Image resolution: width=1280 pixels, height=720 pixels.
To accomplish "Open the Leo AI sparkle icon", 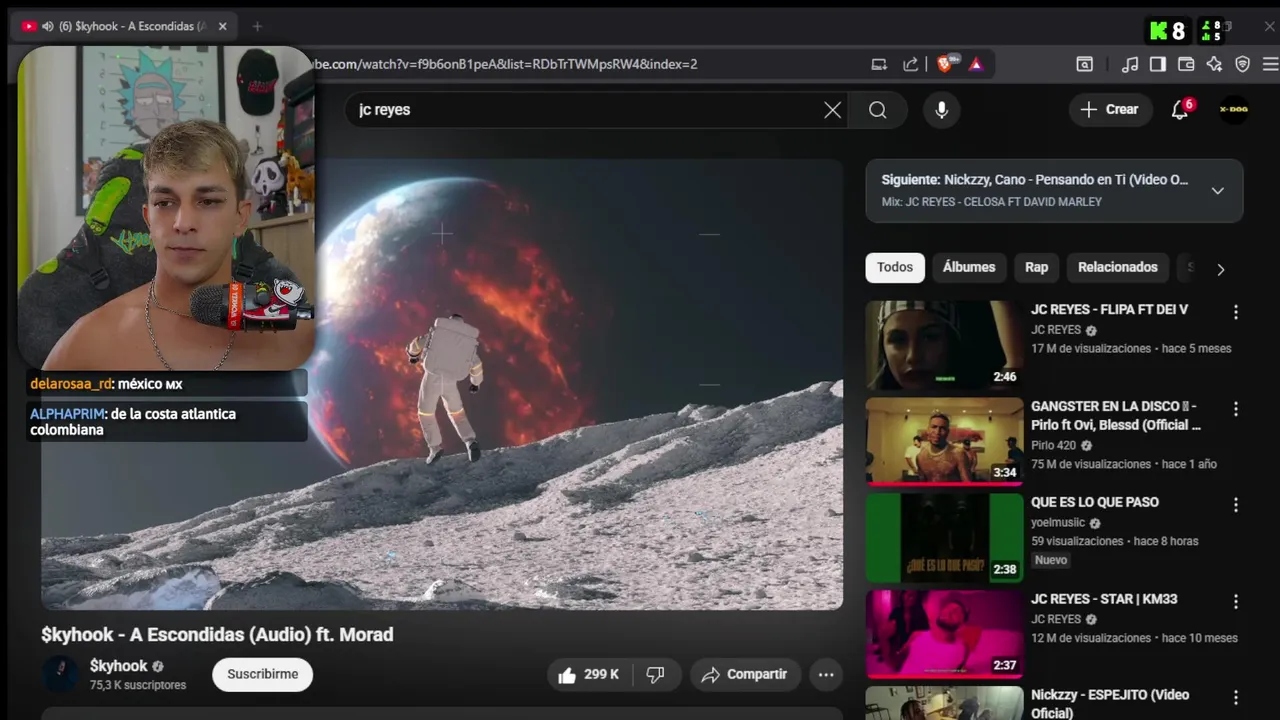I will 1214,64.
